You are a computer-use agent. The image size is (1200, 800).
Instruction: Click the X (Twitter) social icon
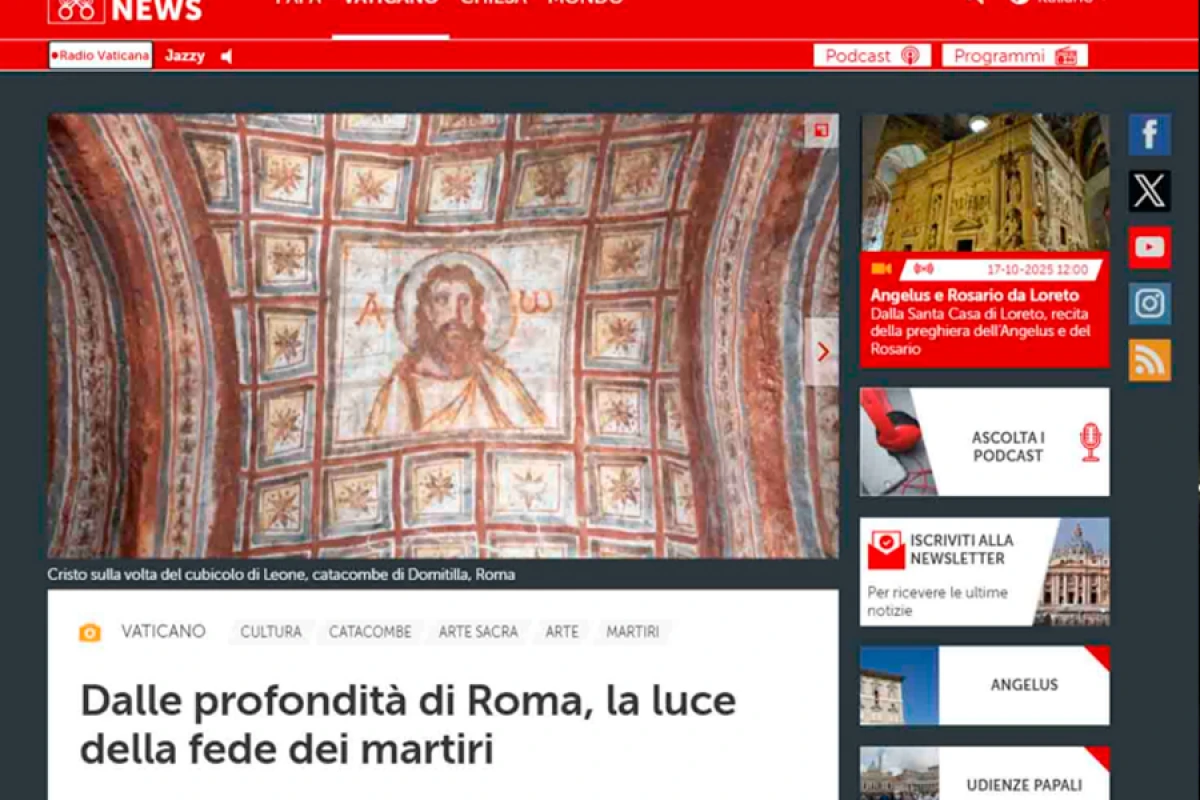(1149, 191)
